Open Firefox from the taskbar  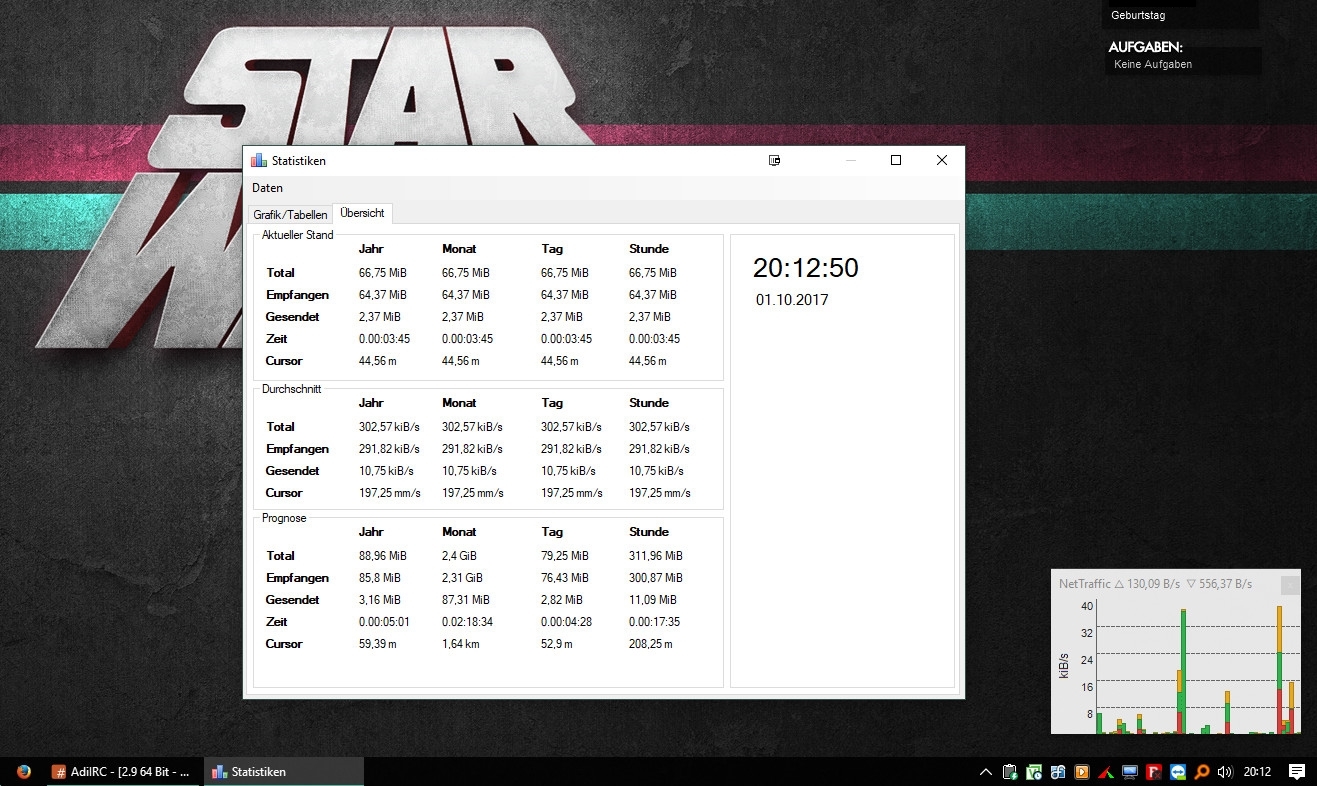(x=23, y=771)
